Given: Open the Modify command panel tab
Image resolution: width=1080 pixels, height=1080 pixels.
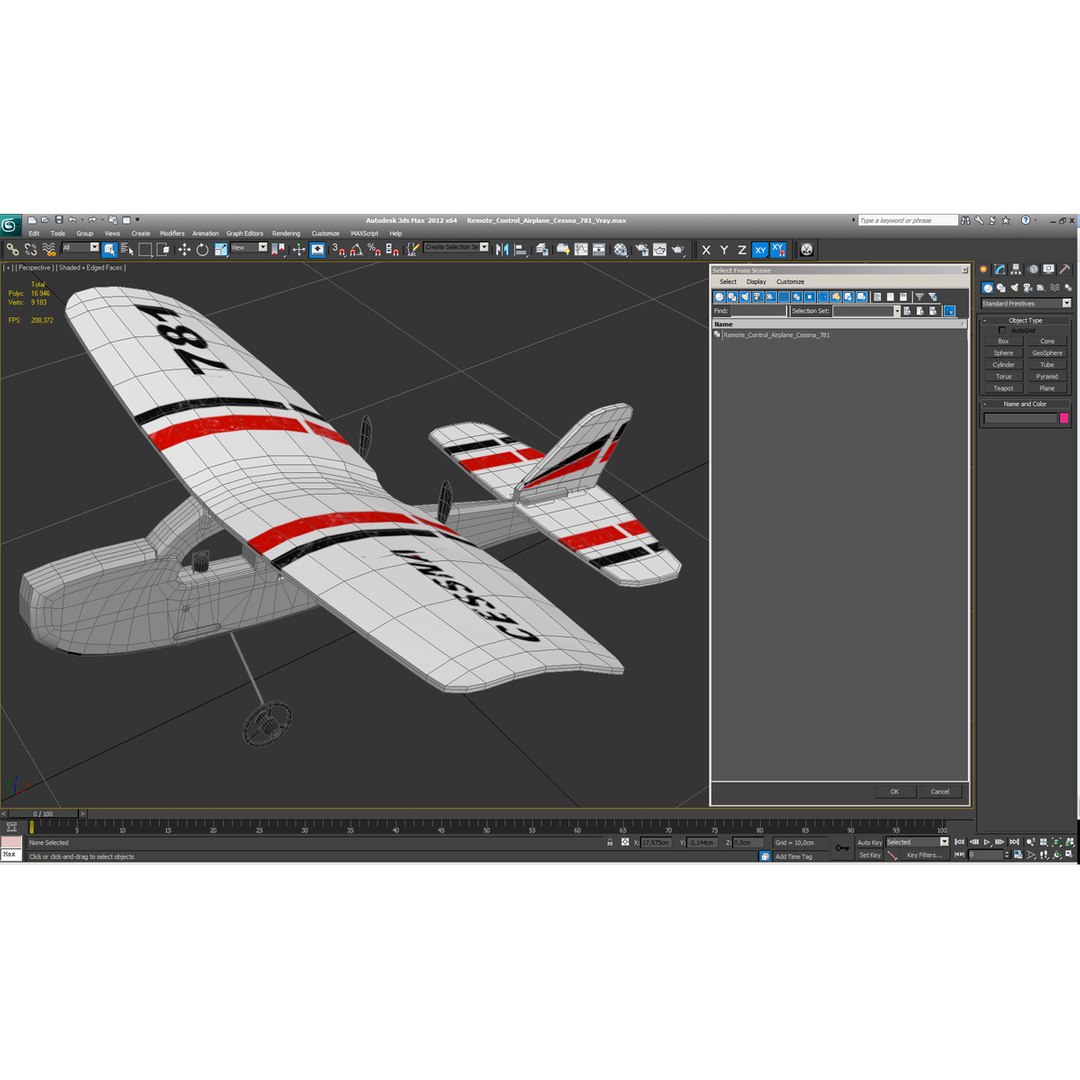Looking at the screenshot, I should (999, 269).
